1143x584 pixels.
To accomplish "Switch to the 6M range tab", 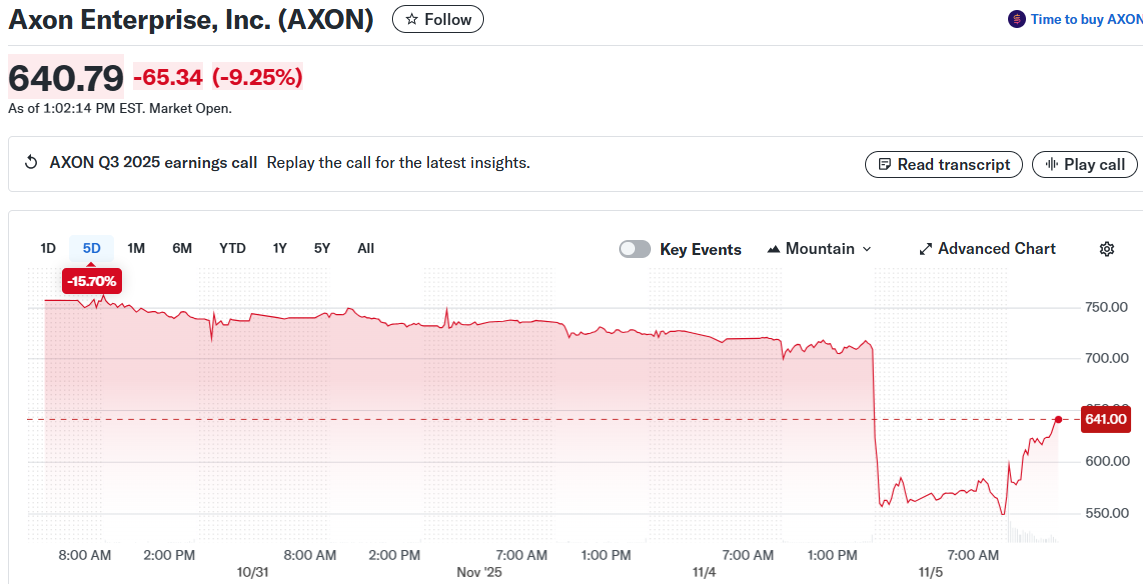I will (x=182, y=248).
